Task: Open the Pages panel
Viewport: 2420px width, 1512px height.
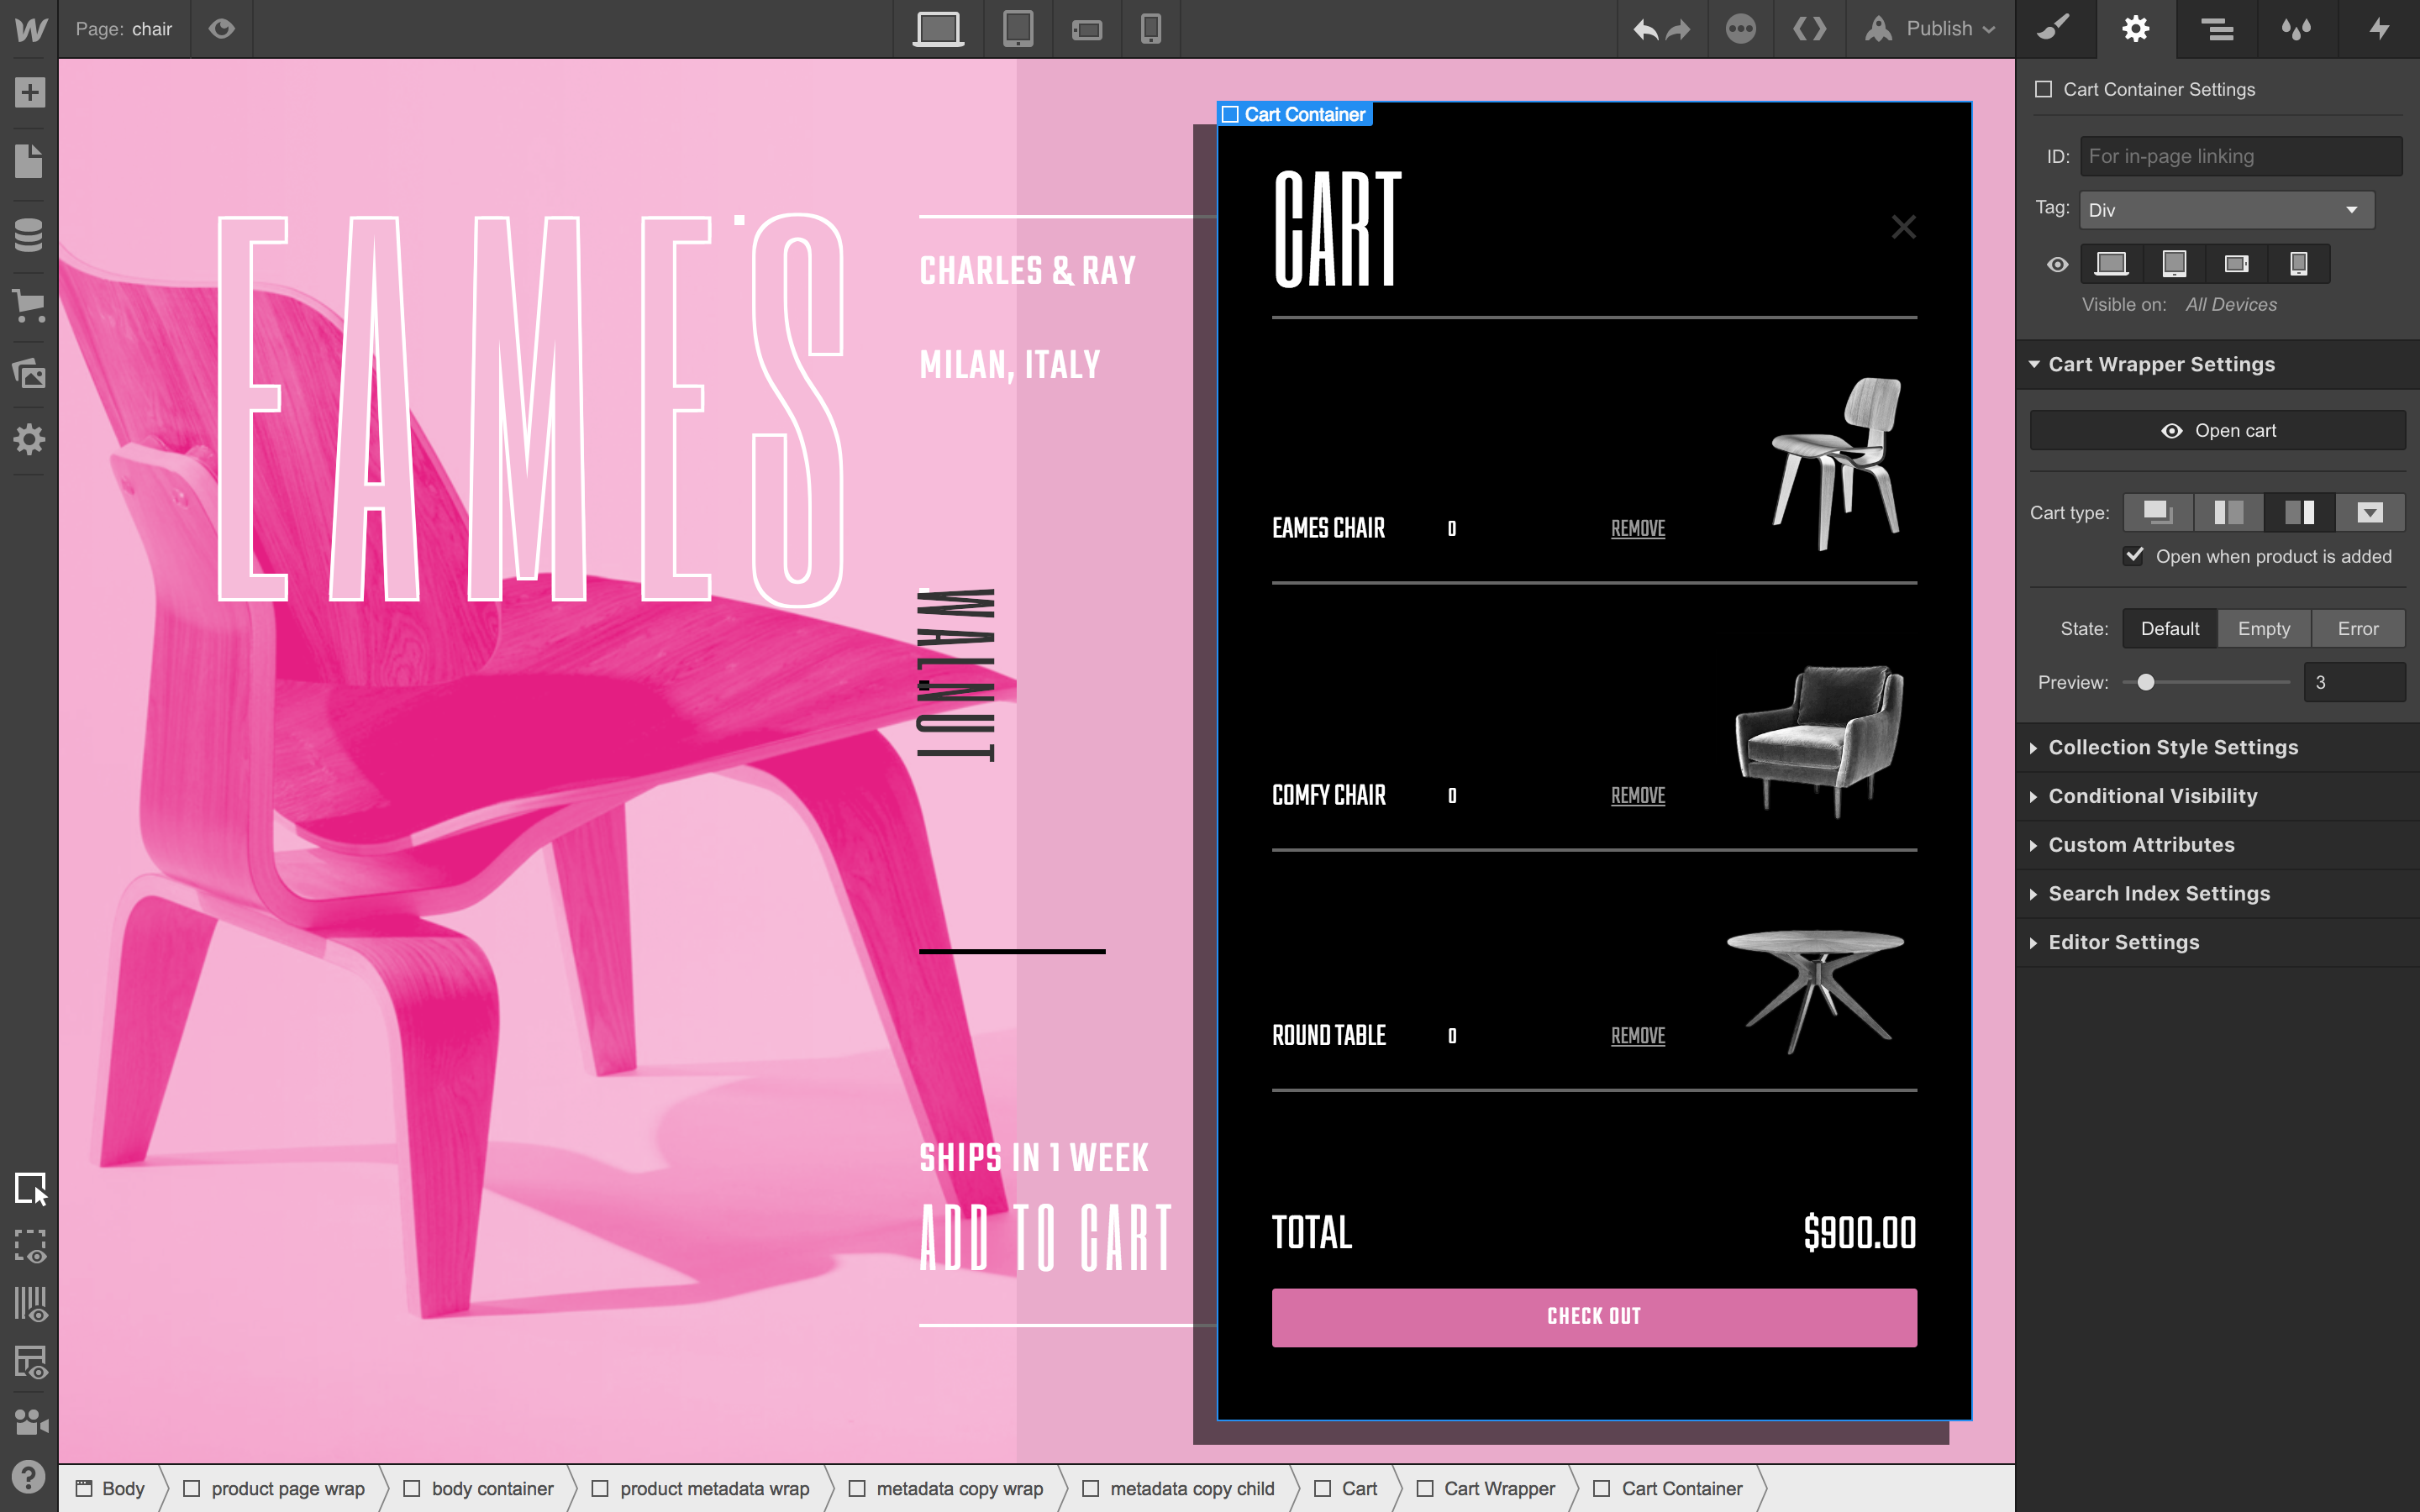Action: (29, 161)
